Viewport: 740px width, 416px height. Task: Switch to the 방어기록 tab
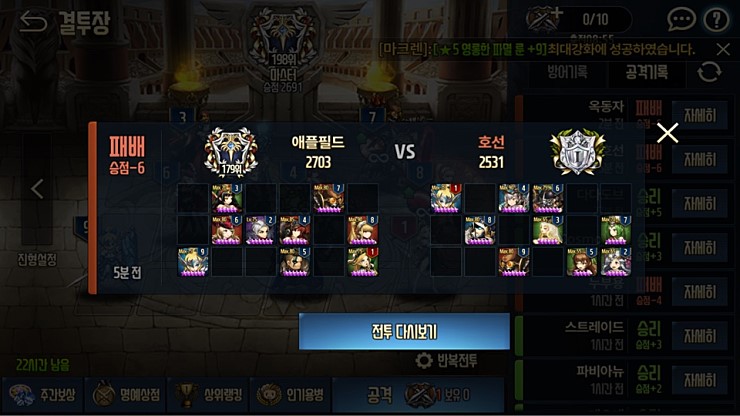(567, 72)
